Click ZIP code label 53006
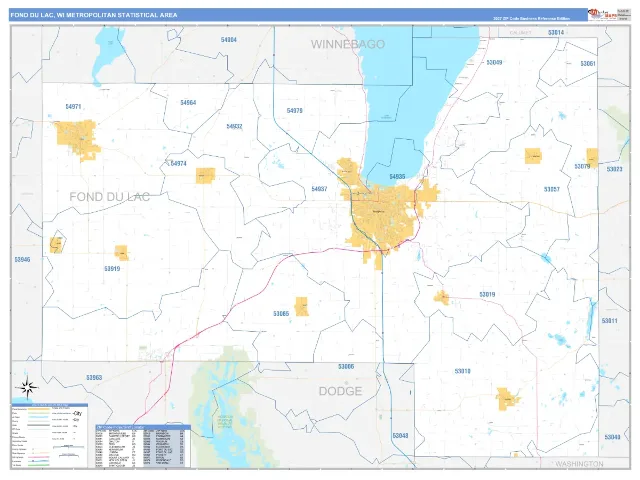640x480 pixels. [x=346, y=367]
